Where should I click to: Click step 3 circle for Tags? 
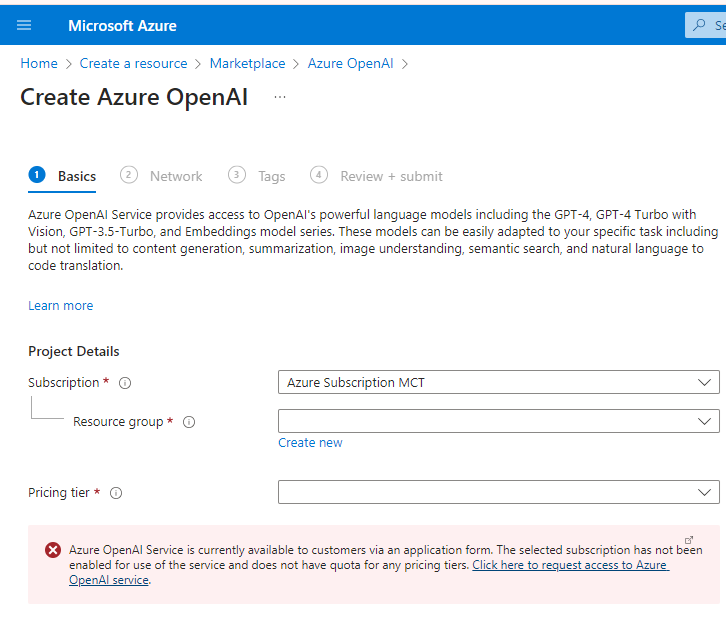(x=237, y=175)
